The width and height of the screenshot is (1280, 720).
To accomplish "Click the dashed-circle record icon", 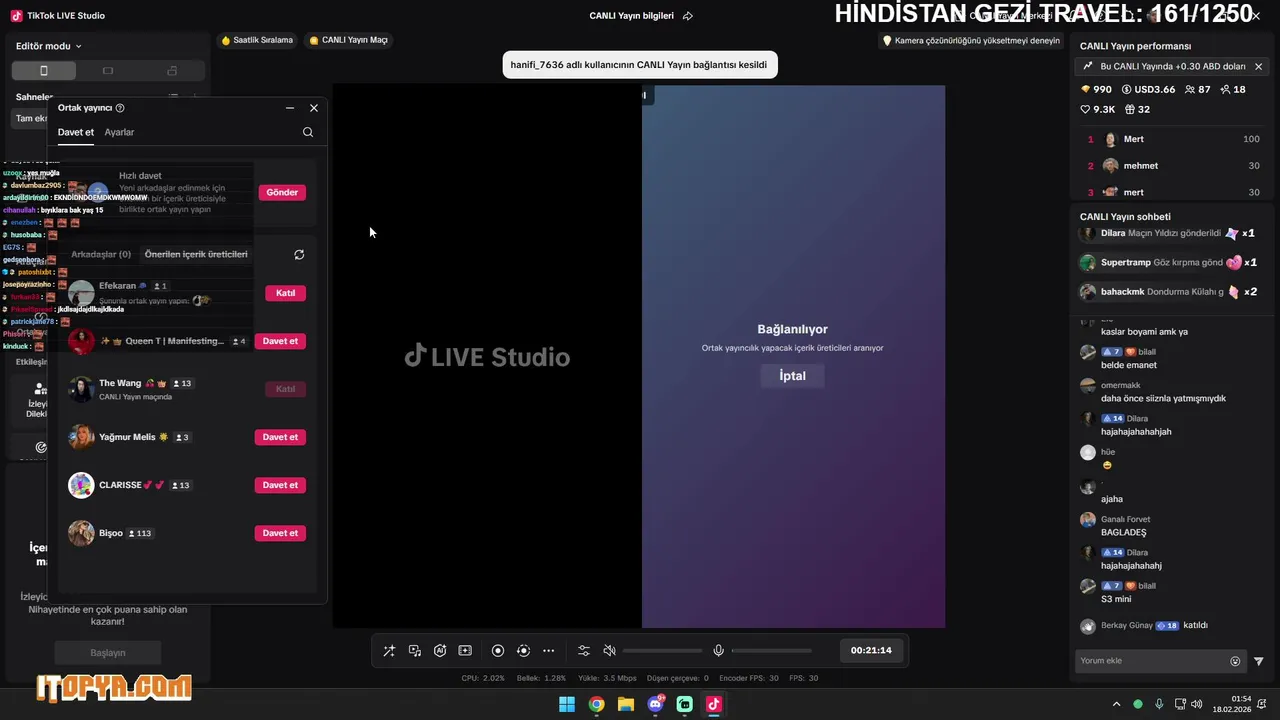I will click(x=523, y=650).
